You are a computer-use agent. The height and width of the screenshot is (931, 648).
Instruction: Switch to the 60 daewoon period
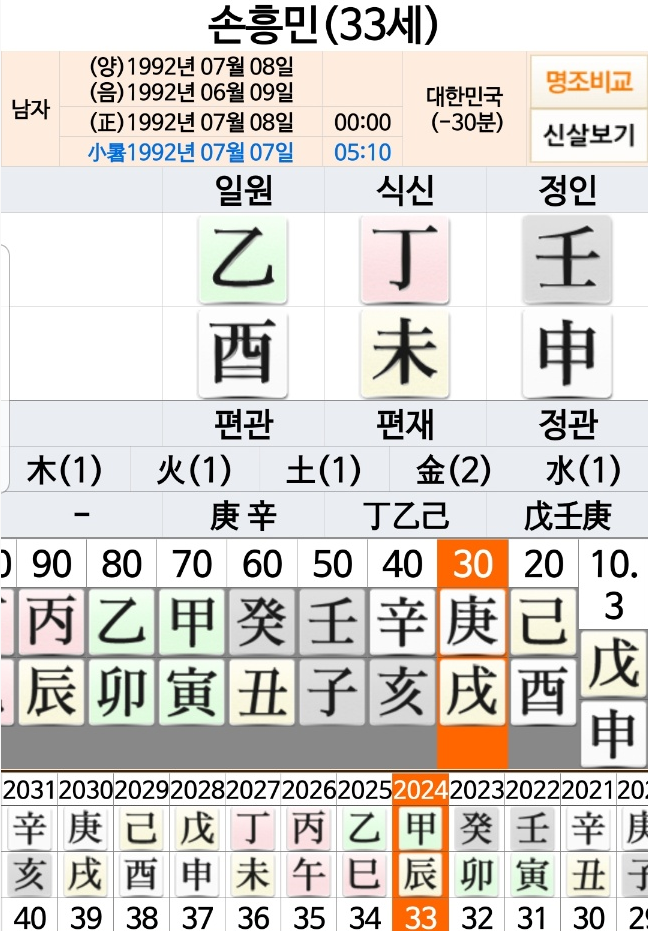click(263, 563)
